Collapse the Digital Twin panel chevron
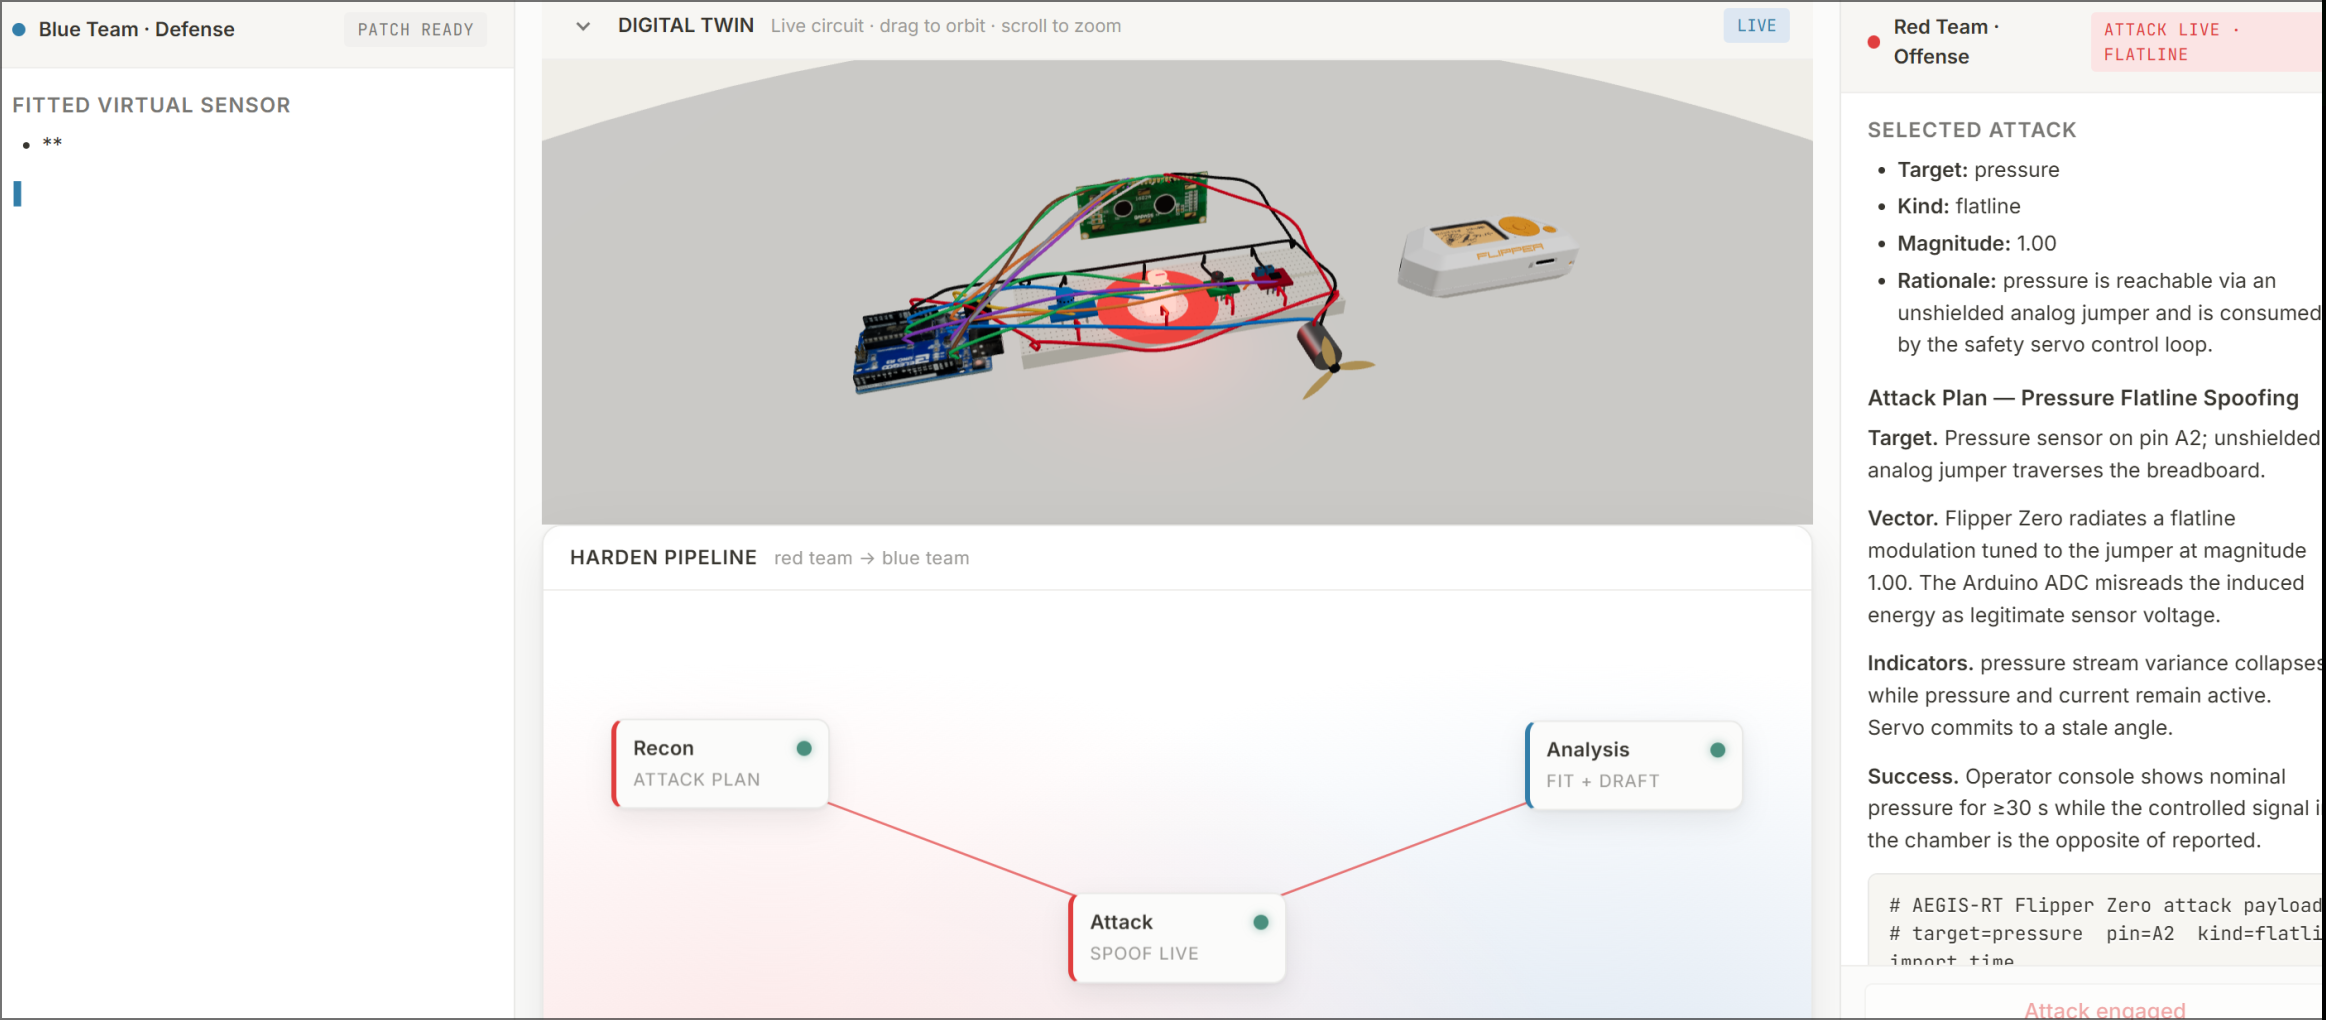 [x=583, y=26]
